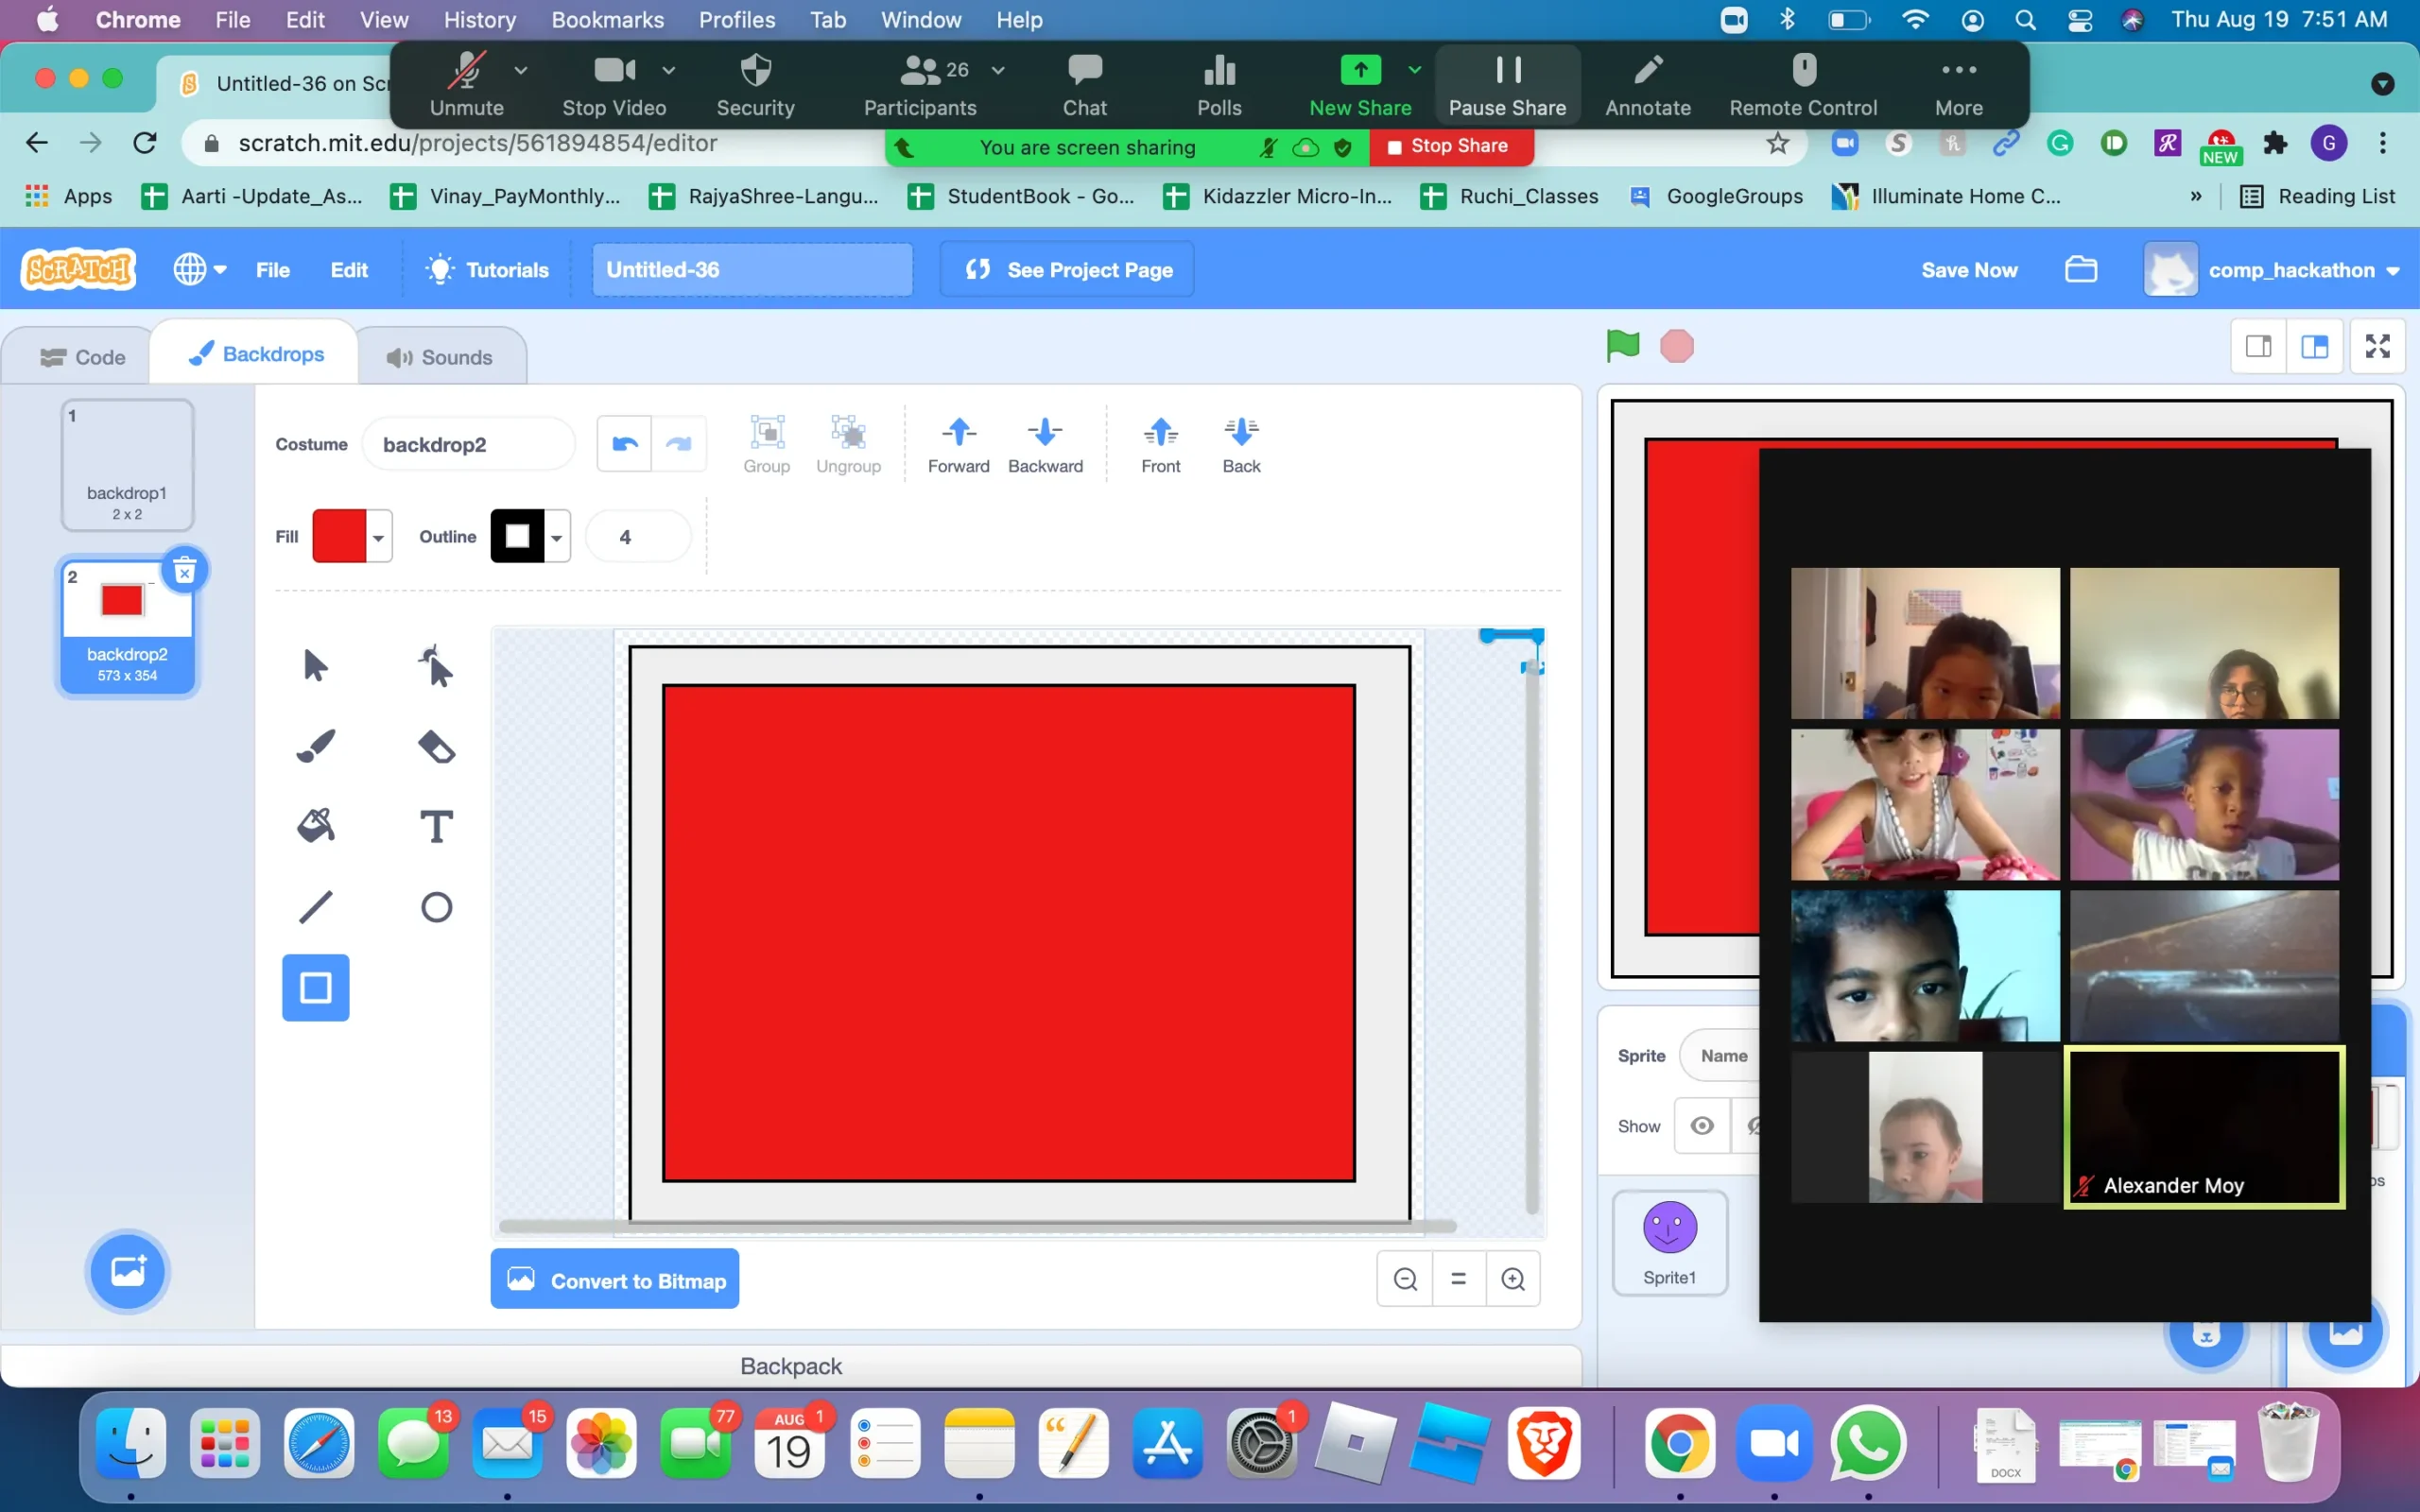Expand the Outline color dropdown

557,538
